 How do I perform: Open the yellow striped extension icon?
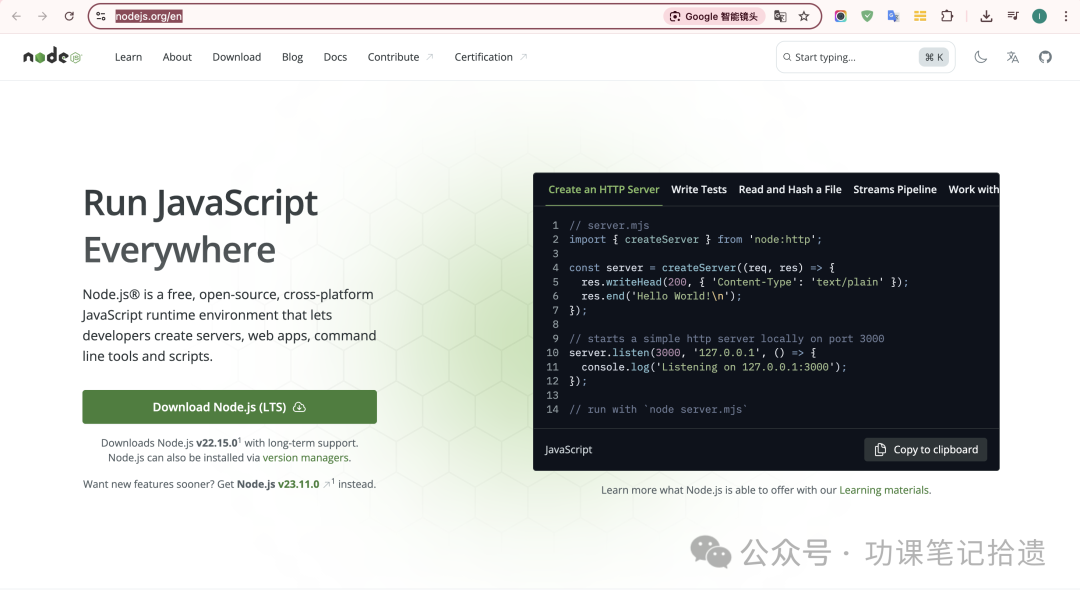(x=920, y=17)
